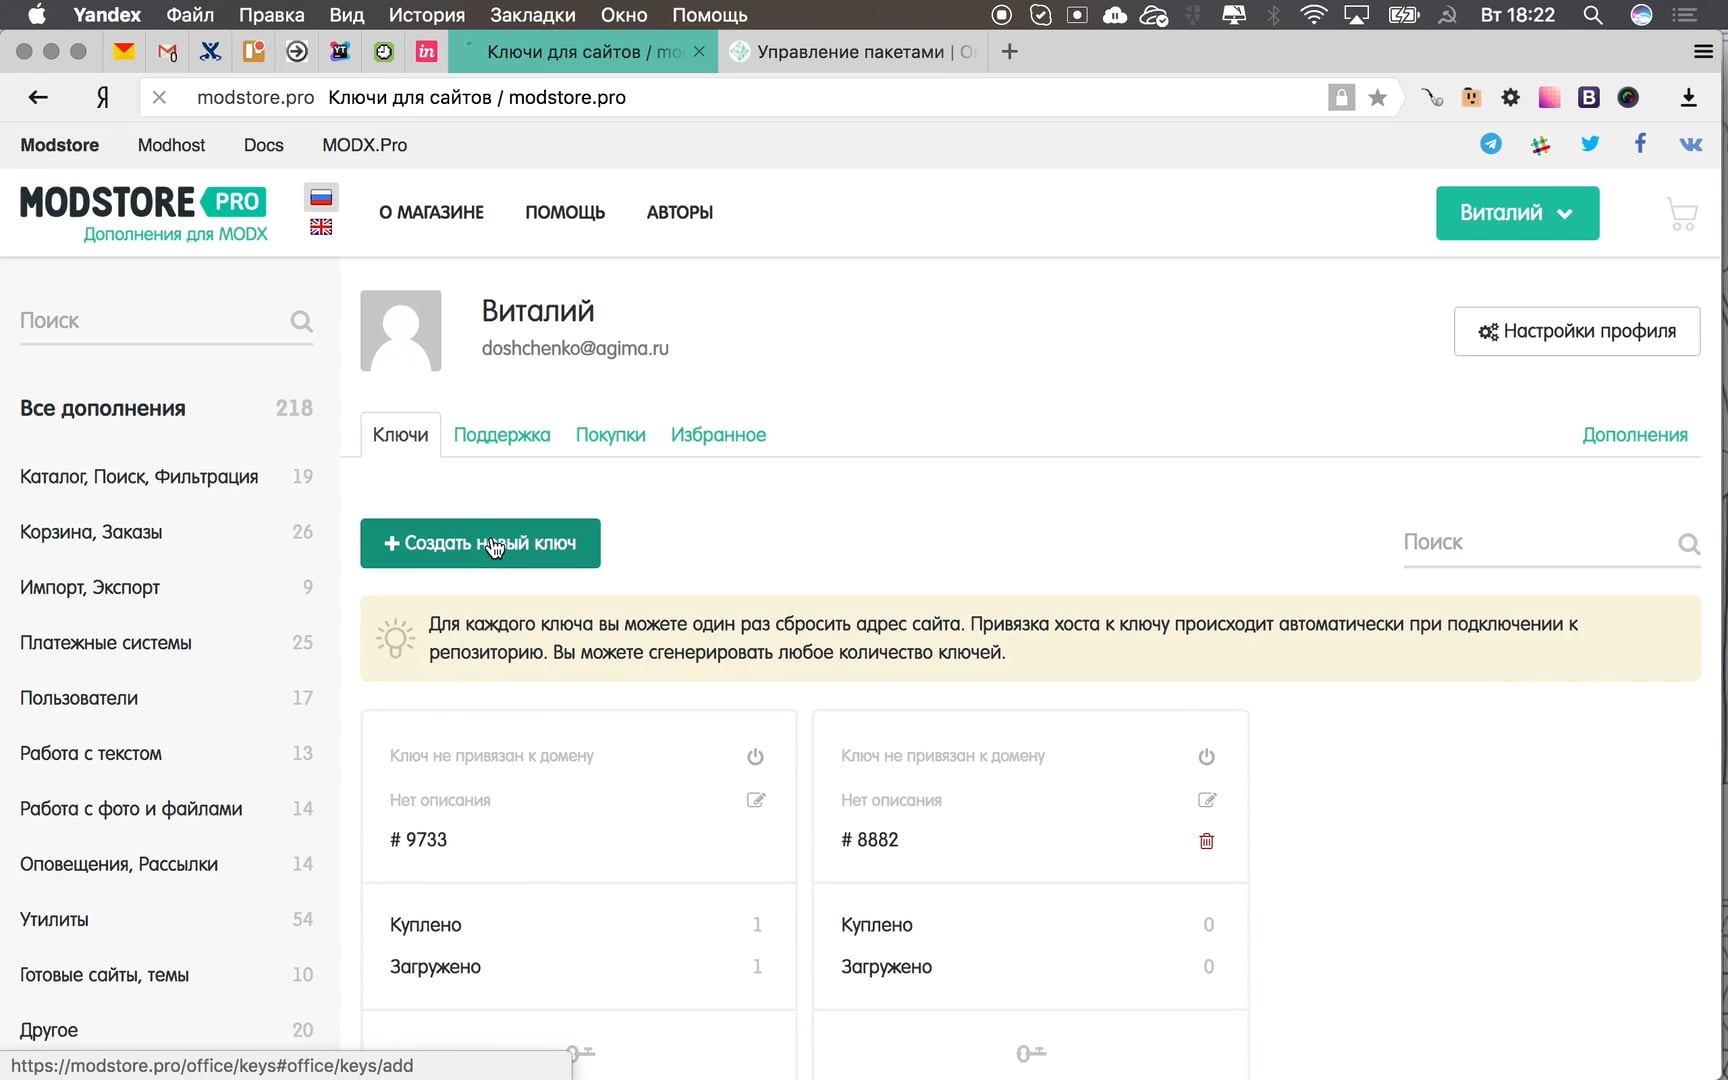Open the pinned Yandex Mail tab
Image resolution: width=1728 pixels, height=1080 pixels.
[124, 51]
